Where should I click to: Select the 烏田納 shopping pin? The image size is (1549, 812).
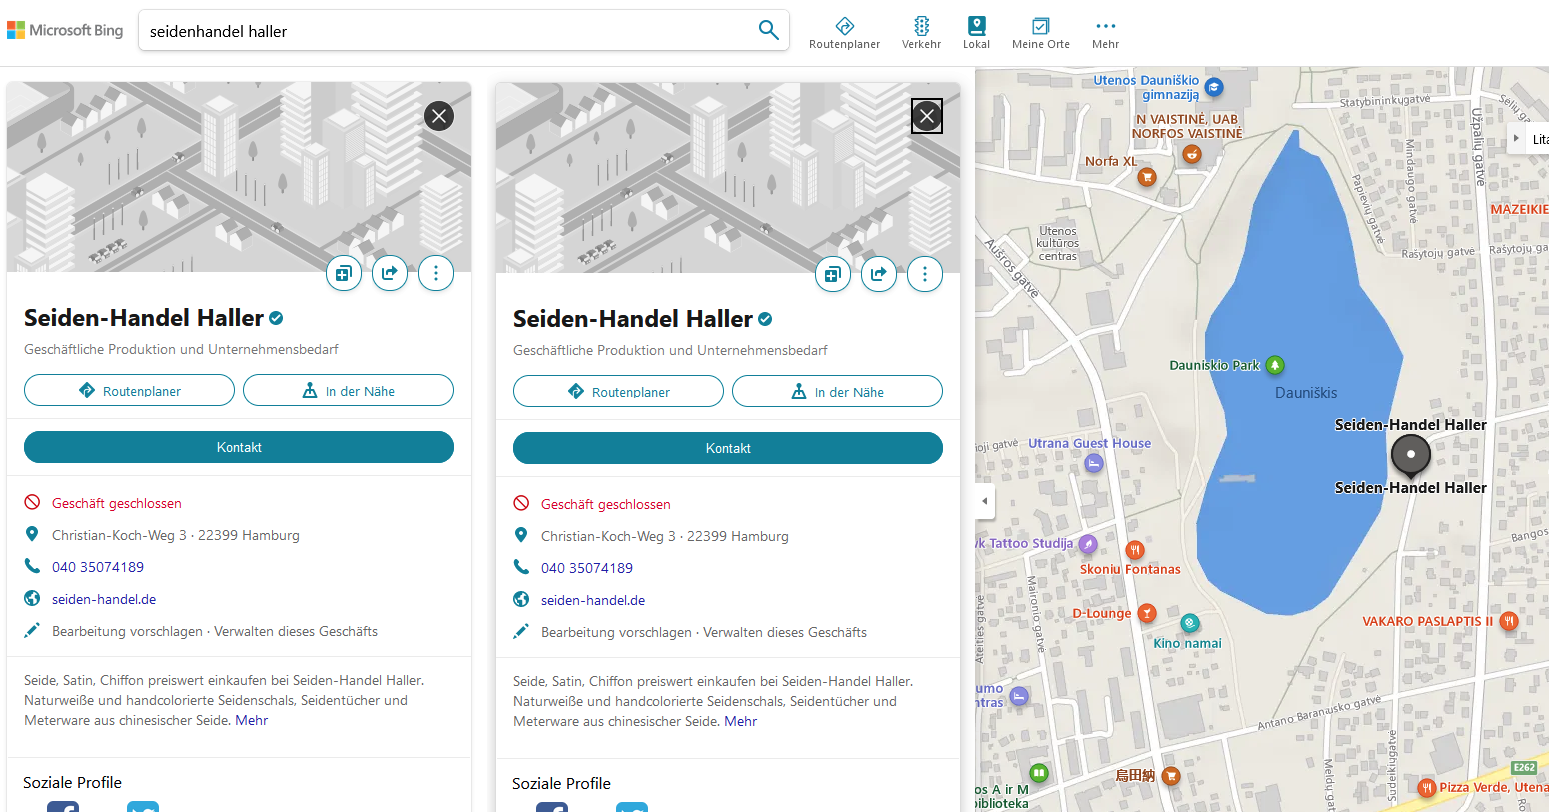[1171, 775]
